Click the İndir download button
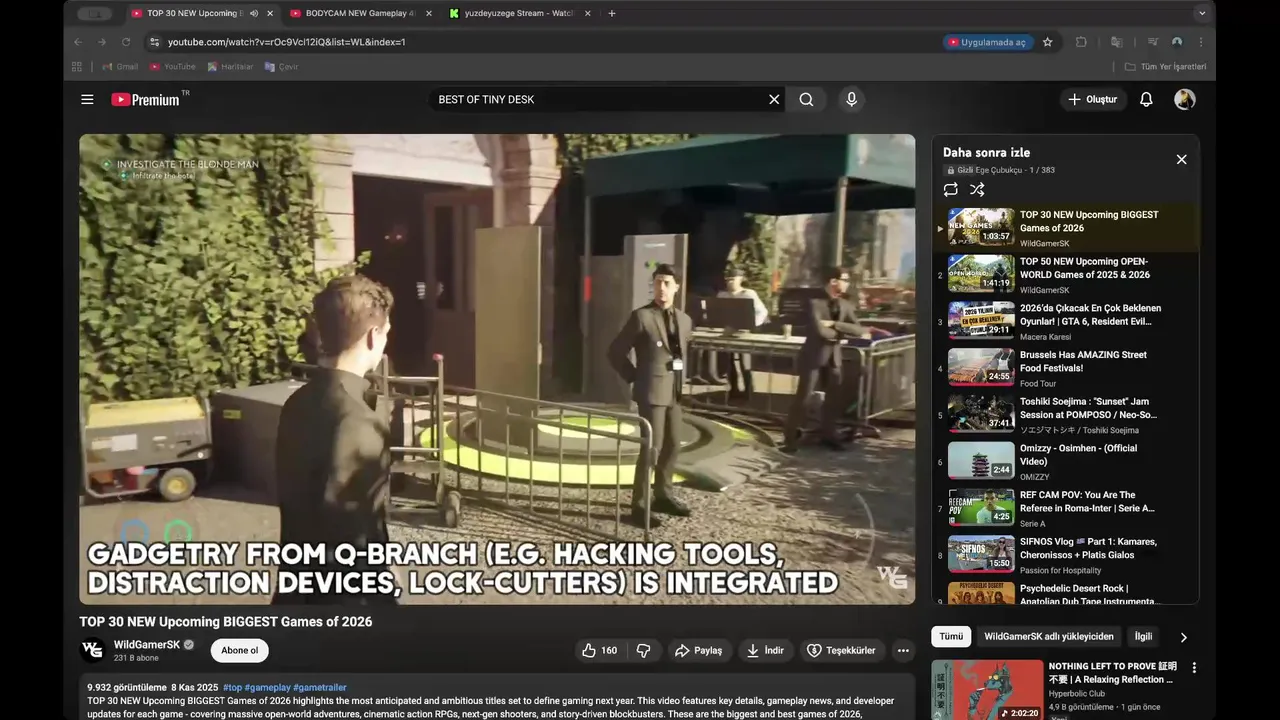 pos(765,650)
